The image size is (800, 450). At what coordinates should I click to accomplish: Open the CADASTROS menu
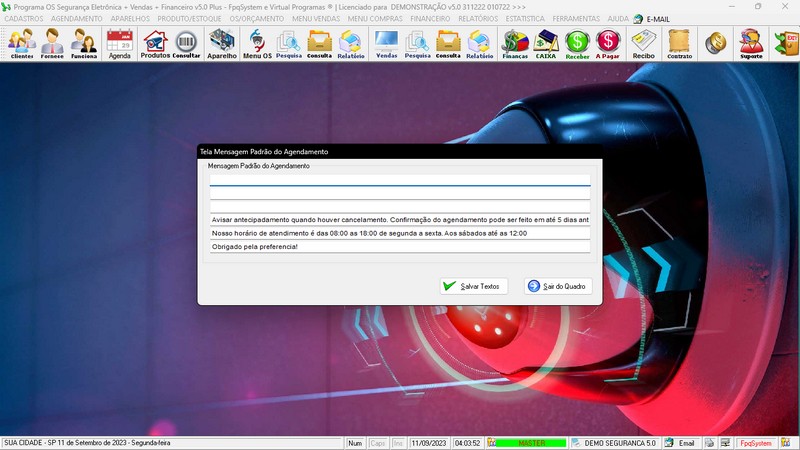pos(24,18)
